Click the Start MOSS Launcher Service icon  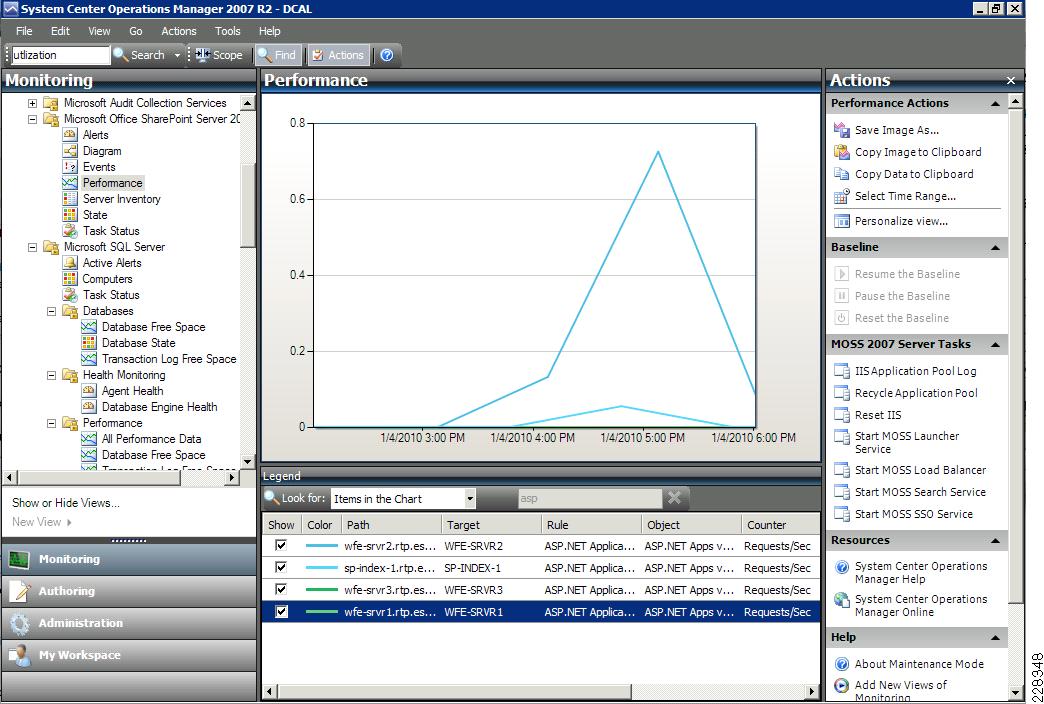click(x=842, y=437)
